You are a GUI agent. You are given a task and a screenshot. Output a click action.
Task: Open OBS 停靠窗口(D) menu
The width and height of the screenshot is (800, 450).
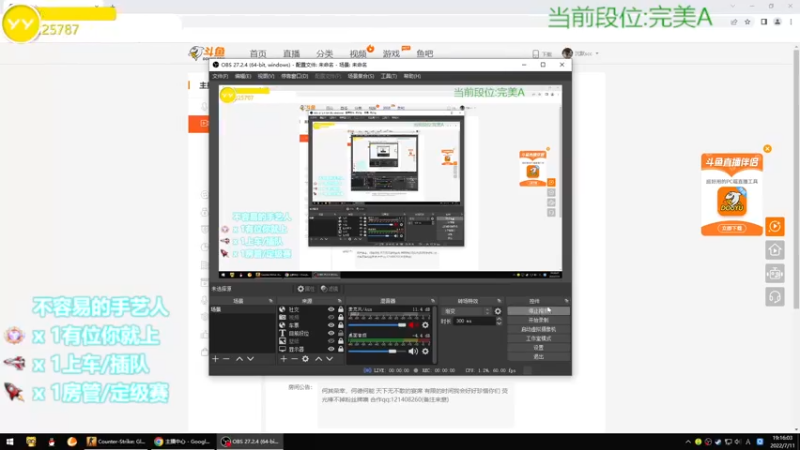(294, 76)
